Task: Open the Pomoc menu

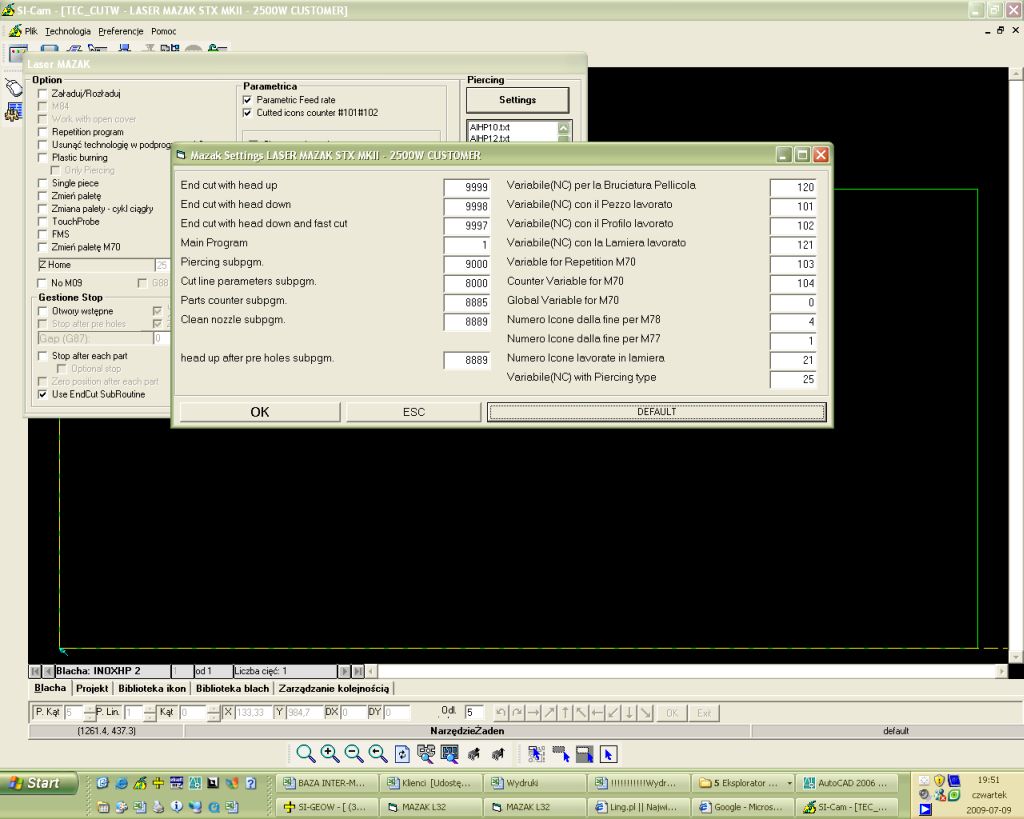Action: click(163, 31)
